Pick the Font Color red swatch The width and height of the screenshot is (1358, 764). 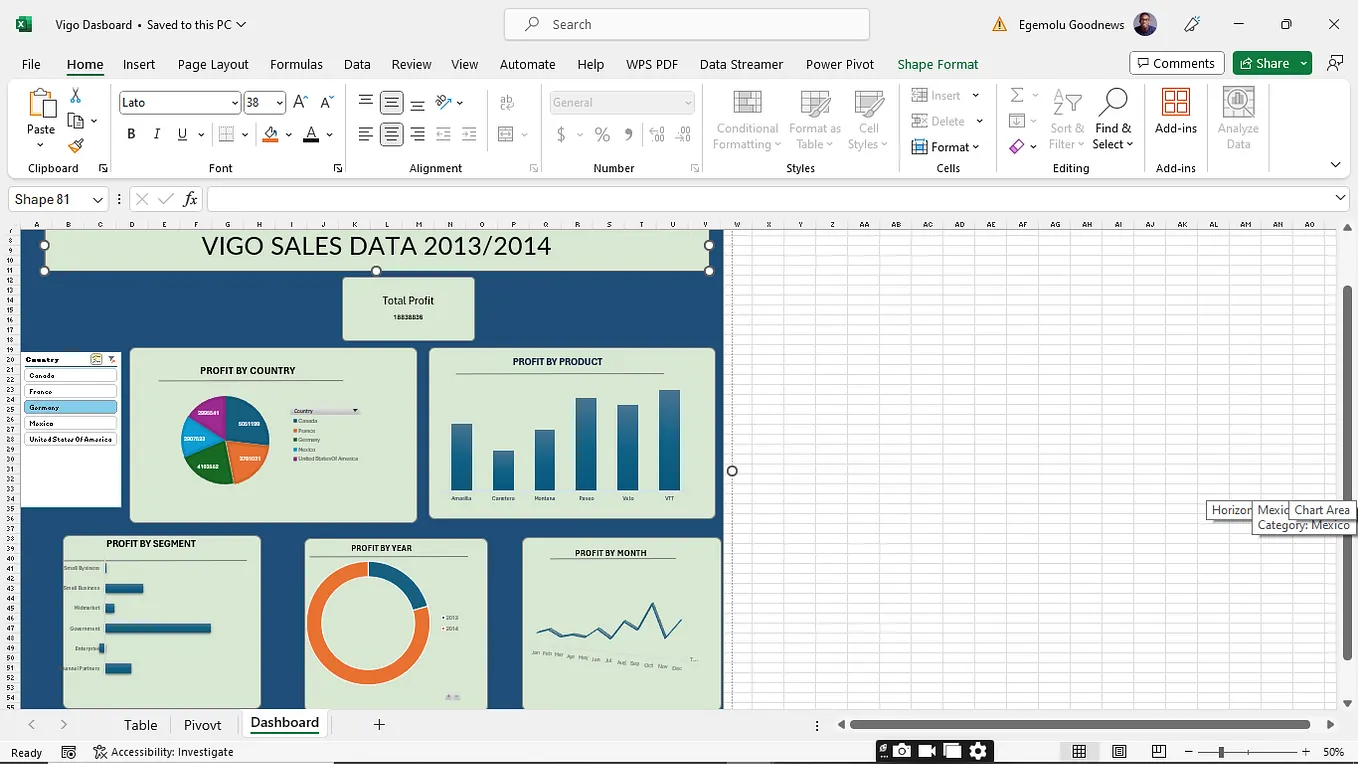tap(313, 140)
